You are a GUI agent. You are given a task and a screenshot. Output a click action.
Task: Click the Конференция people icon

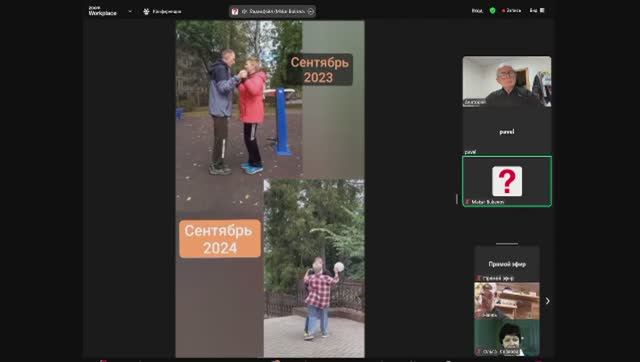click(146, 11)
